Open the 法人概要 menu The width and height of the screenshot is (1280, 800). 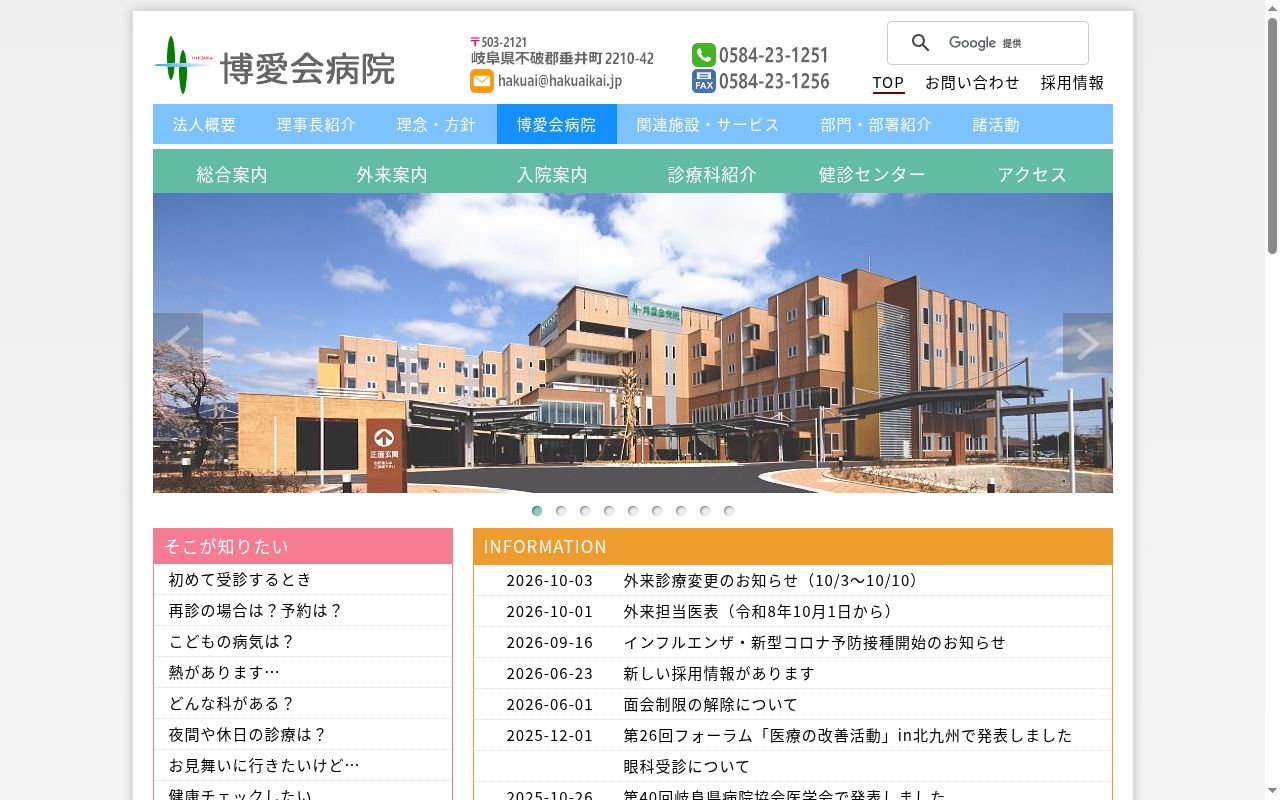pos(205,124)
